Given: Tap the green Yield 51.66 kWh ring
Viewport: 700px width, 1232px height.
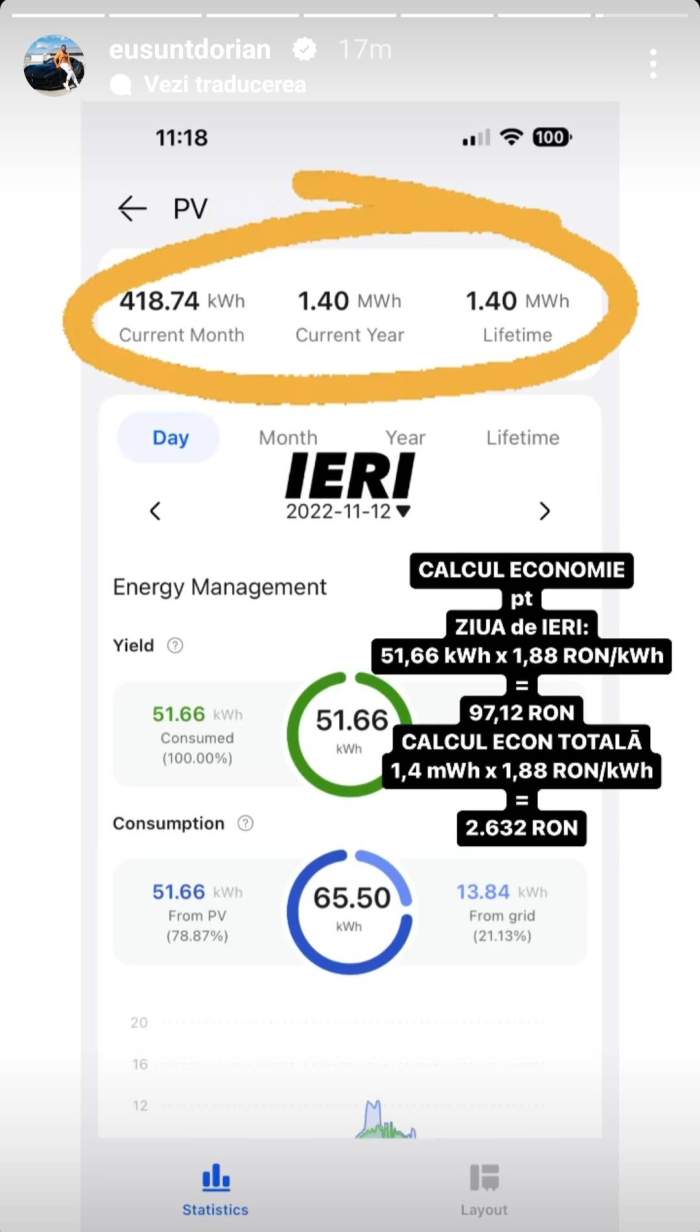Looking at the screenshot, I should pos(349,734).
